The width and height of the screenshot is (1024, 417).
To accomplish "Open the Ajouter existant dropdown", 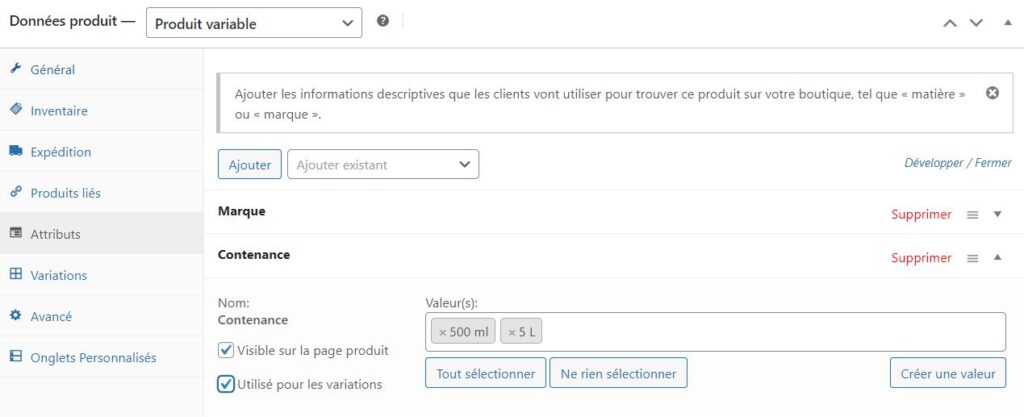I will [382, 164].
